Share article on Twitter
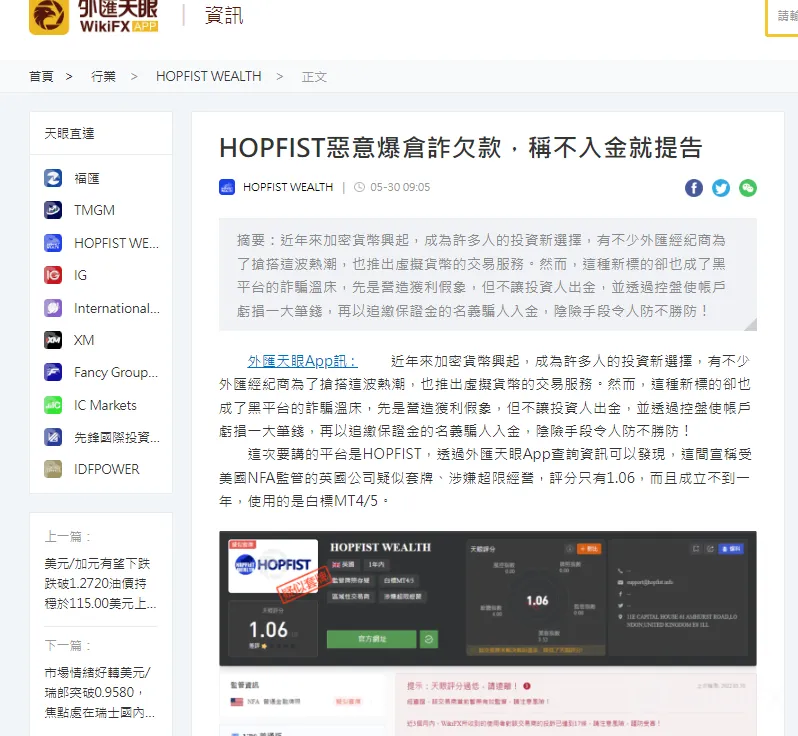 coord(721,188)
